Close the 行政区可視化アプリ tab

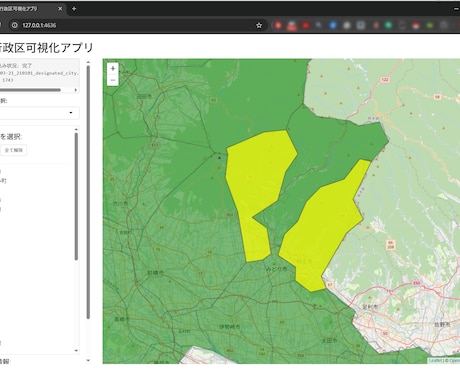point(60,9)
